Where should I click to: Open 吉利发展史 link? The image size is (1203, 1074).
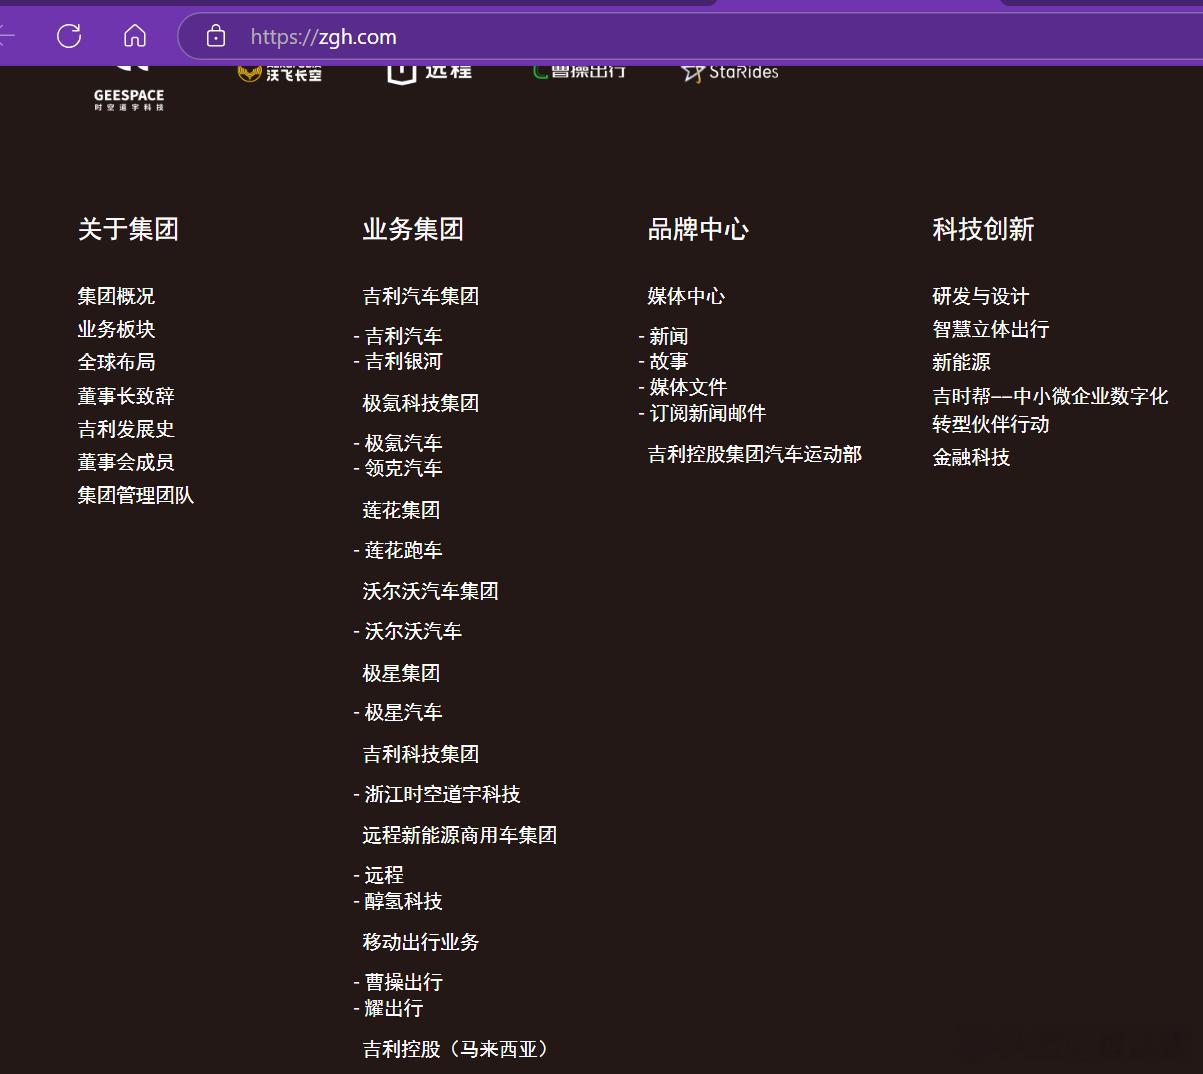pos(126,429)
